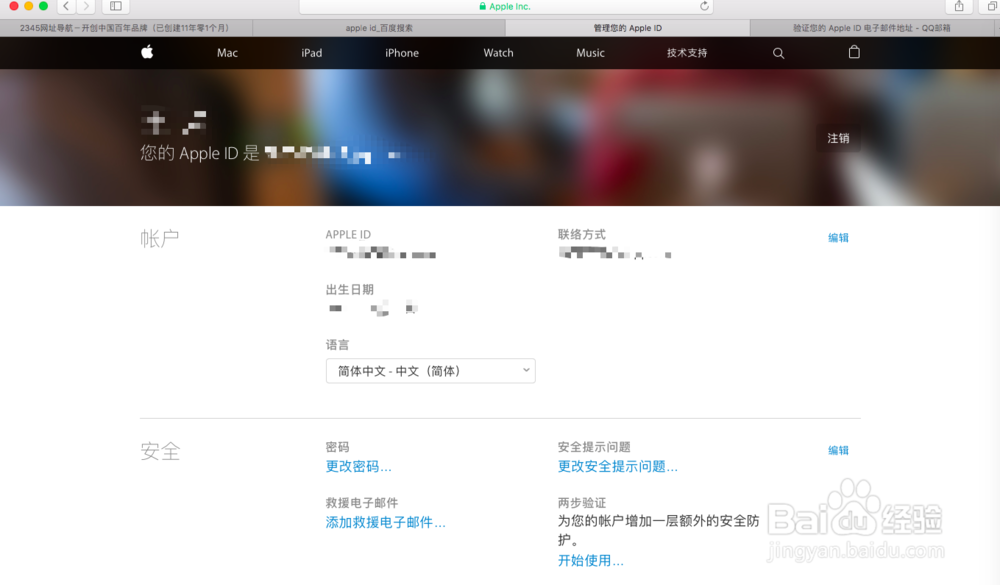Open the shopping bag icon

click(x=854, y=52)
